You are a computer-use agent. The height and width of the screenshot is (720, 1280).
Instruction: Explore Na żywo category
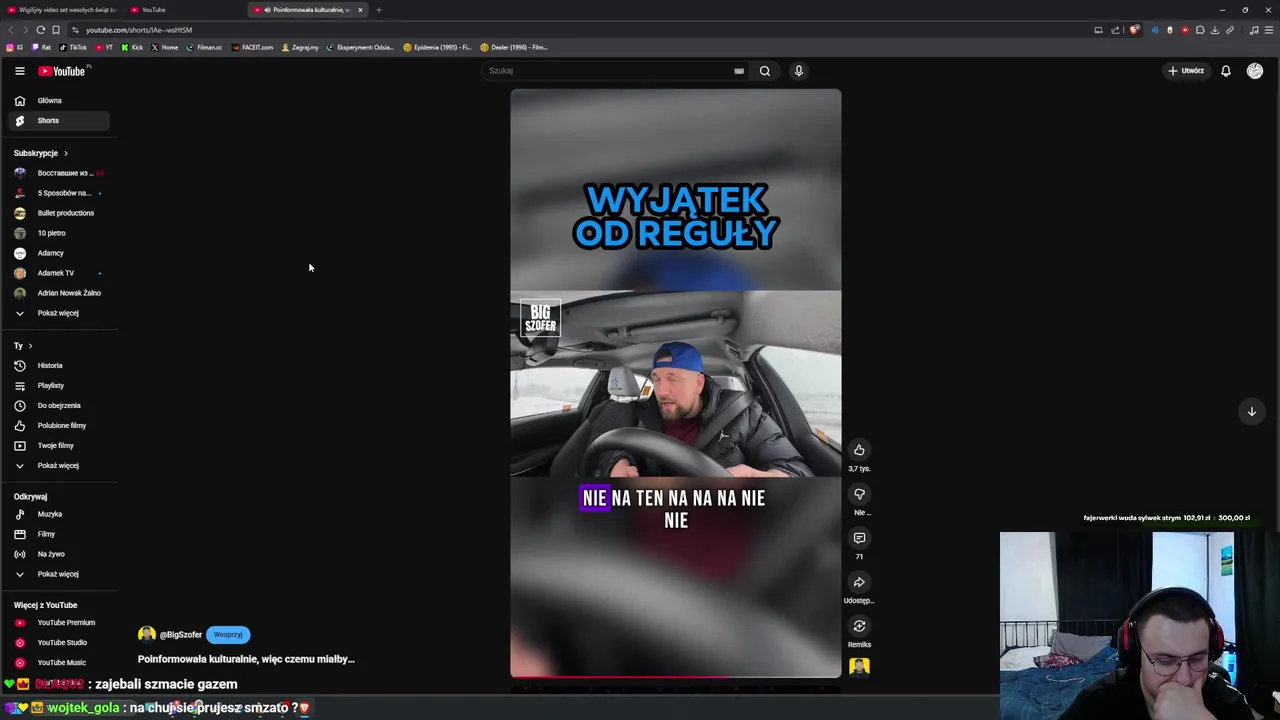(x=59, y=554)
